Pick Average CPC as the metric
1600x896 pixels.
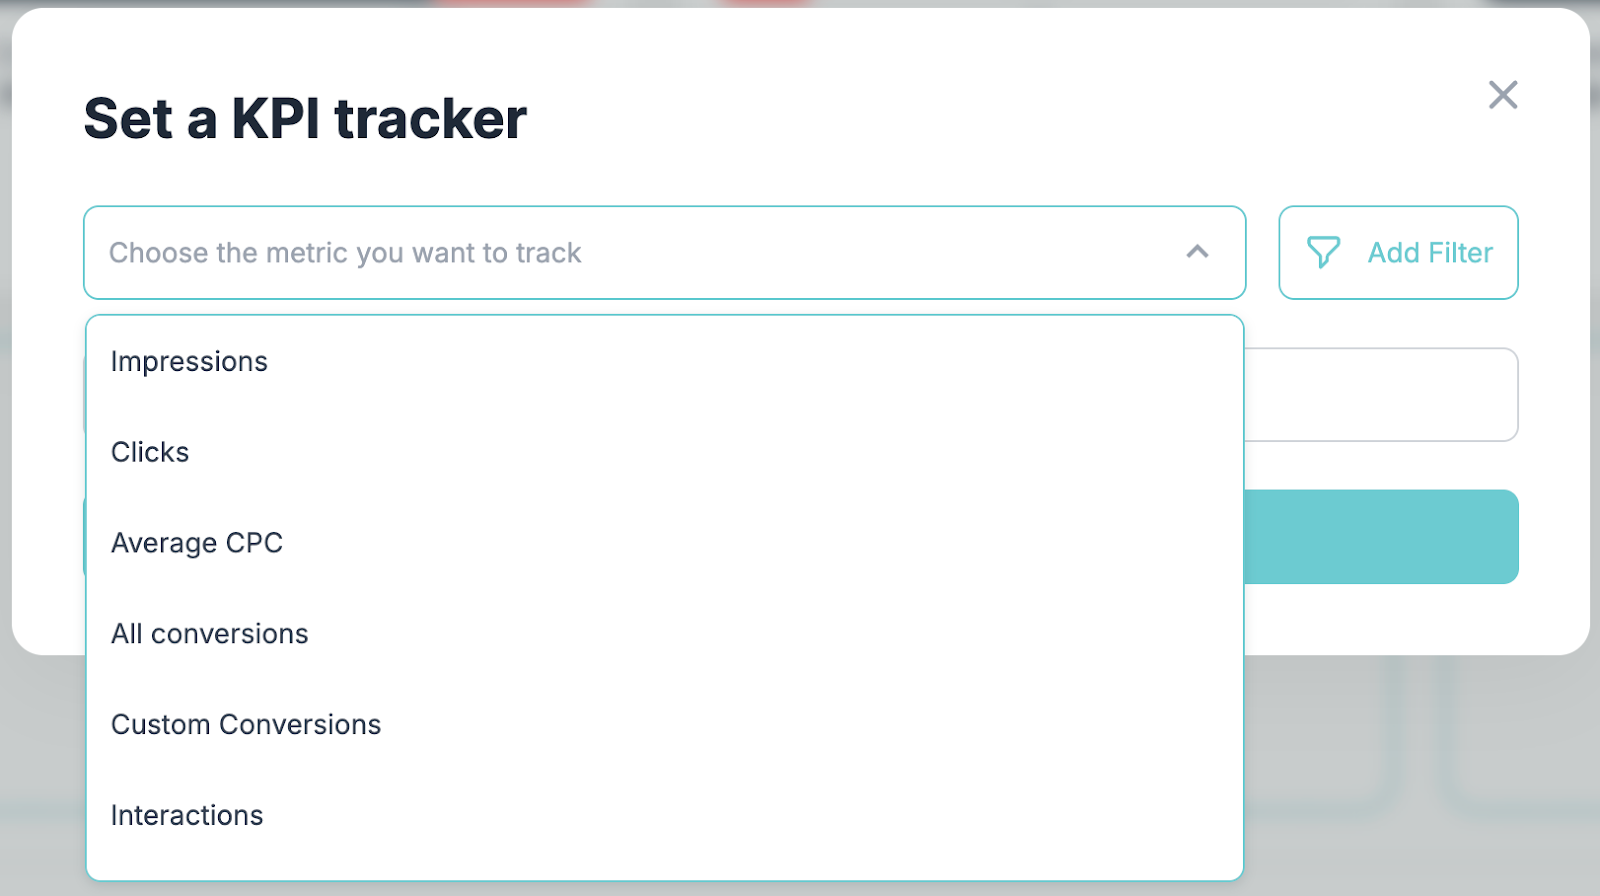pos(197,543)
